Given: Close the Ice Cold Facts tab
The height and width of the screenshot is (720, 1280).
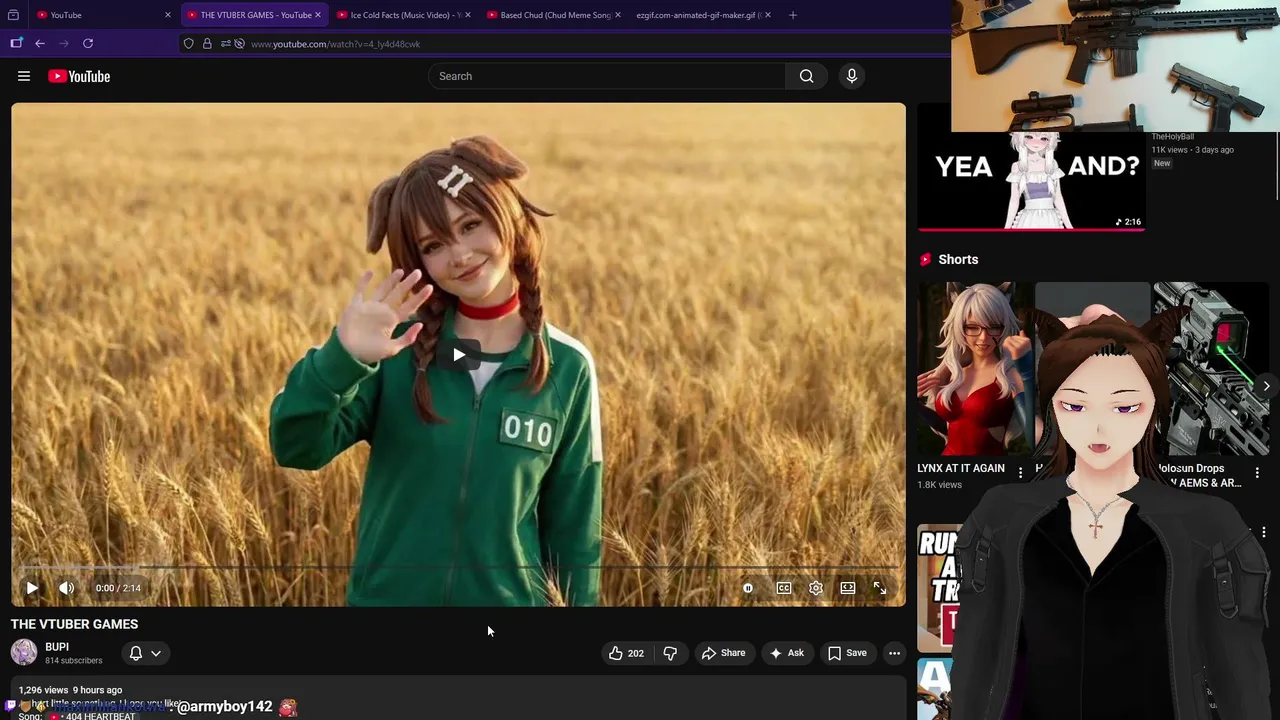Looking at the screenshot, I should tap(468, 15).
